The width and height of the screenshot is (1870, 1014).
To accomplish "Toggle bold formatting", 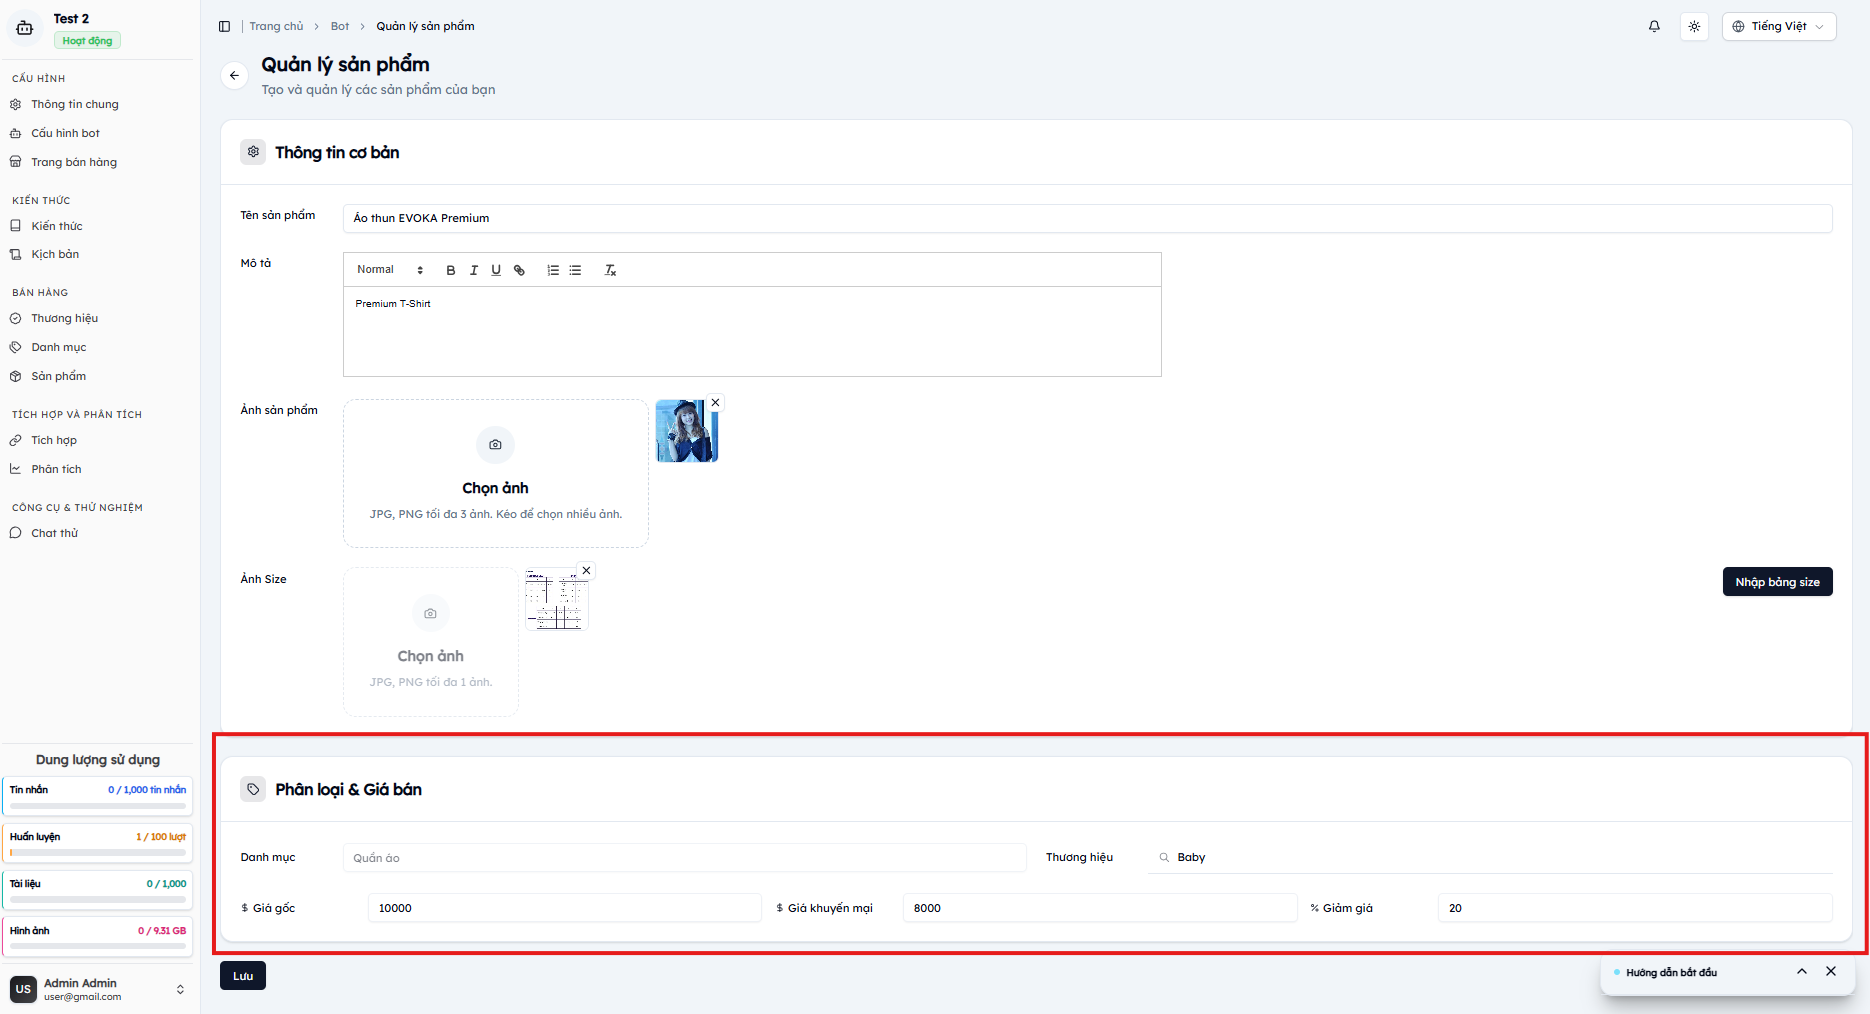I will point(451,270).
